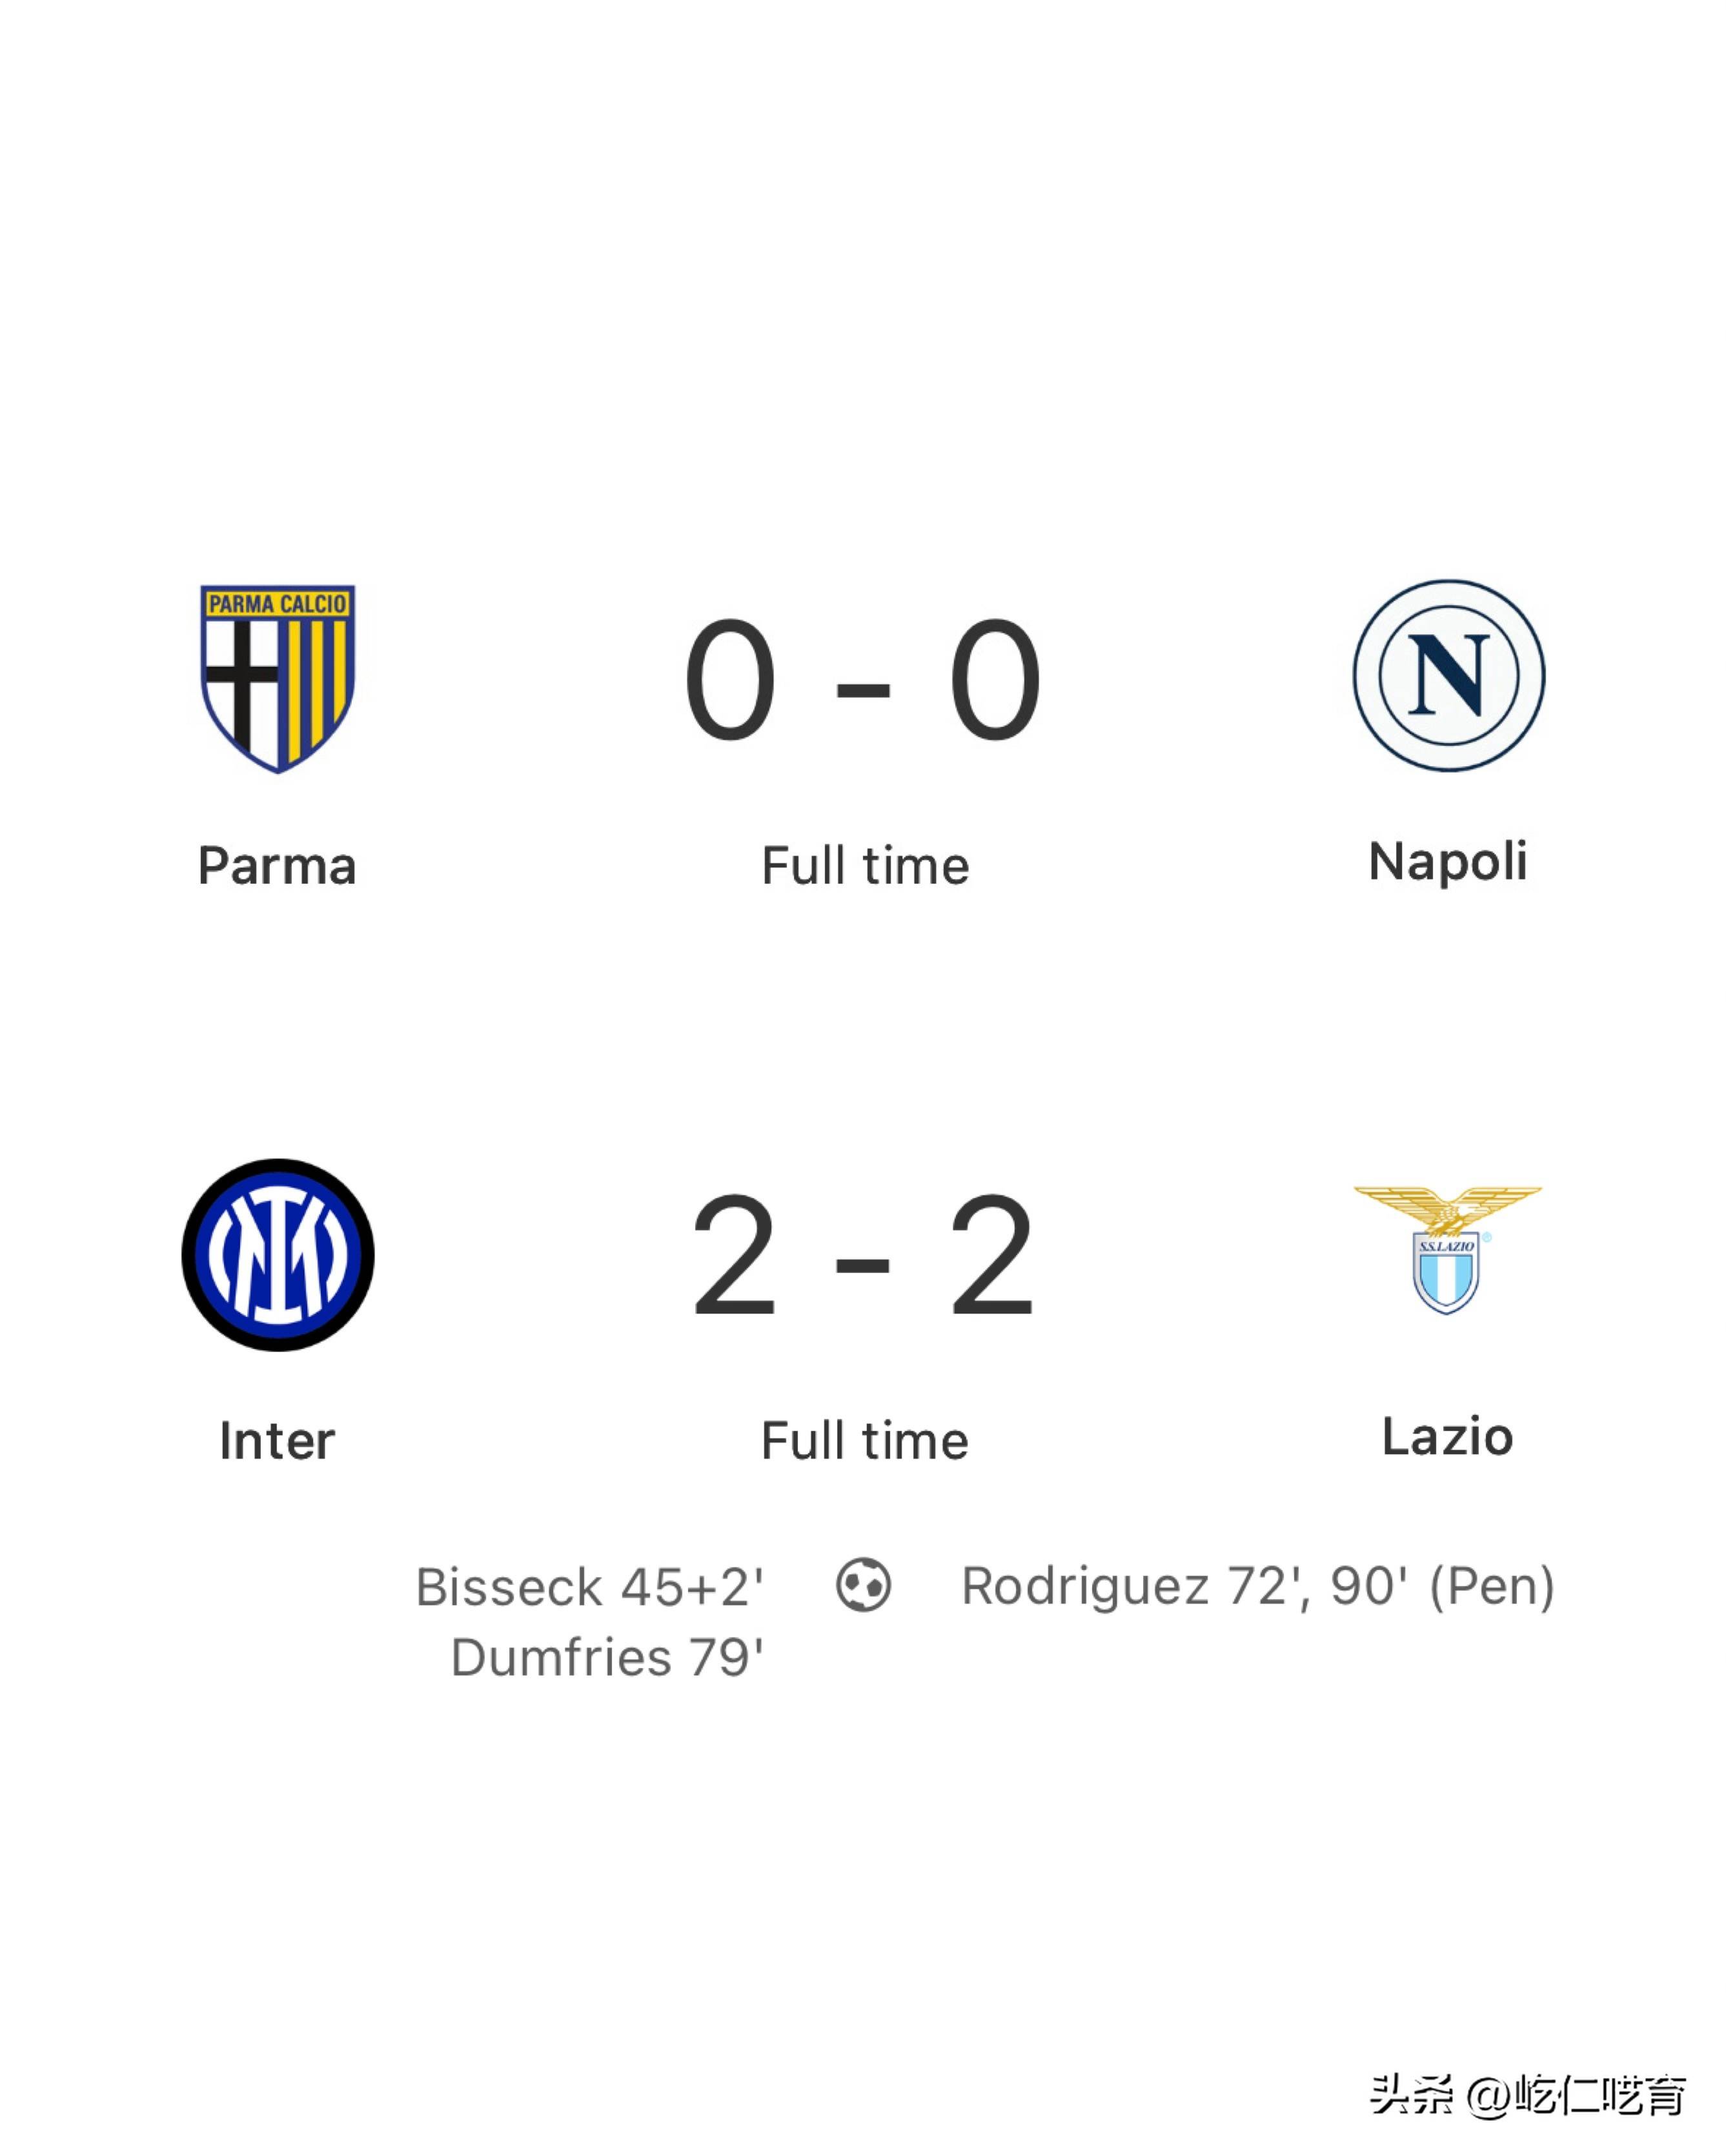Image resolution: width=1726 pixels, height=2156 pixels.
Task: Select the Bisseck 45+2' goal entry
Action: click(589, 1587)
